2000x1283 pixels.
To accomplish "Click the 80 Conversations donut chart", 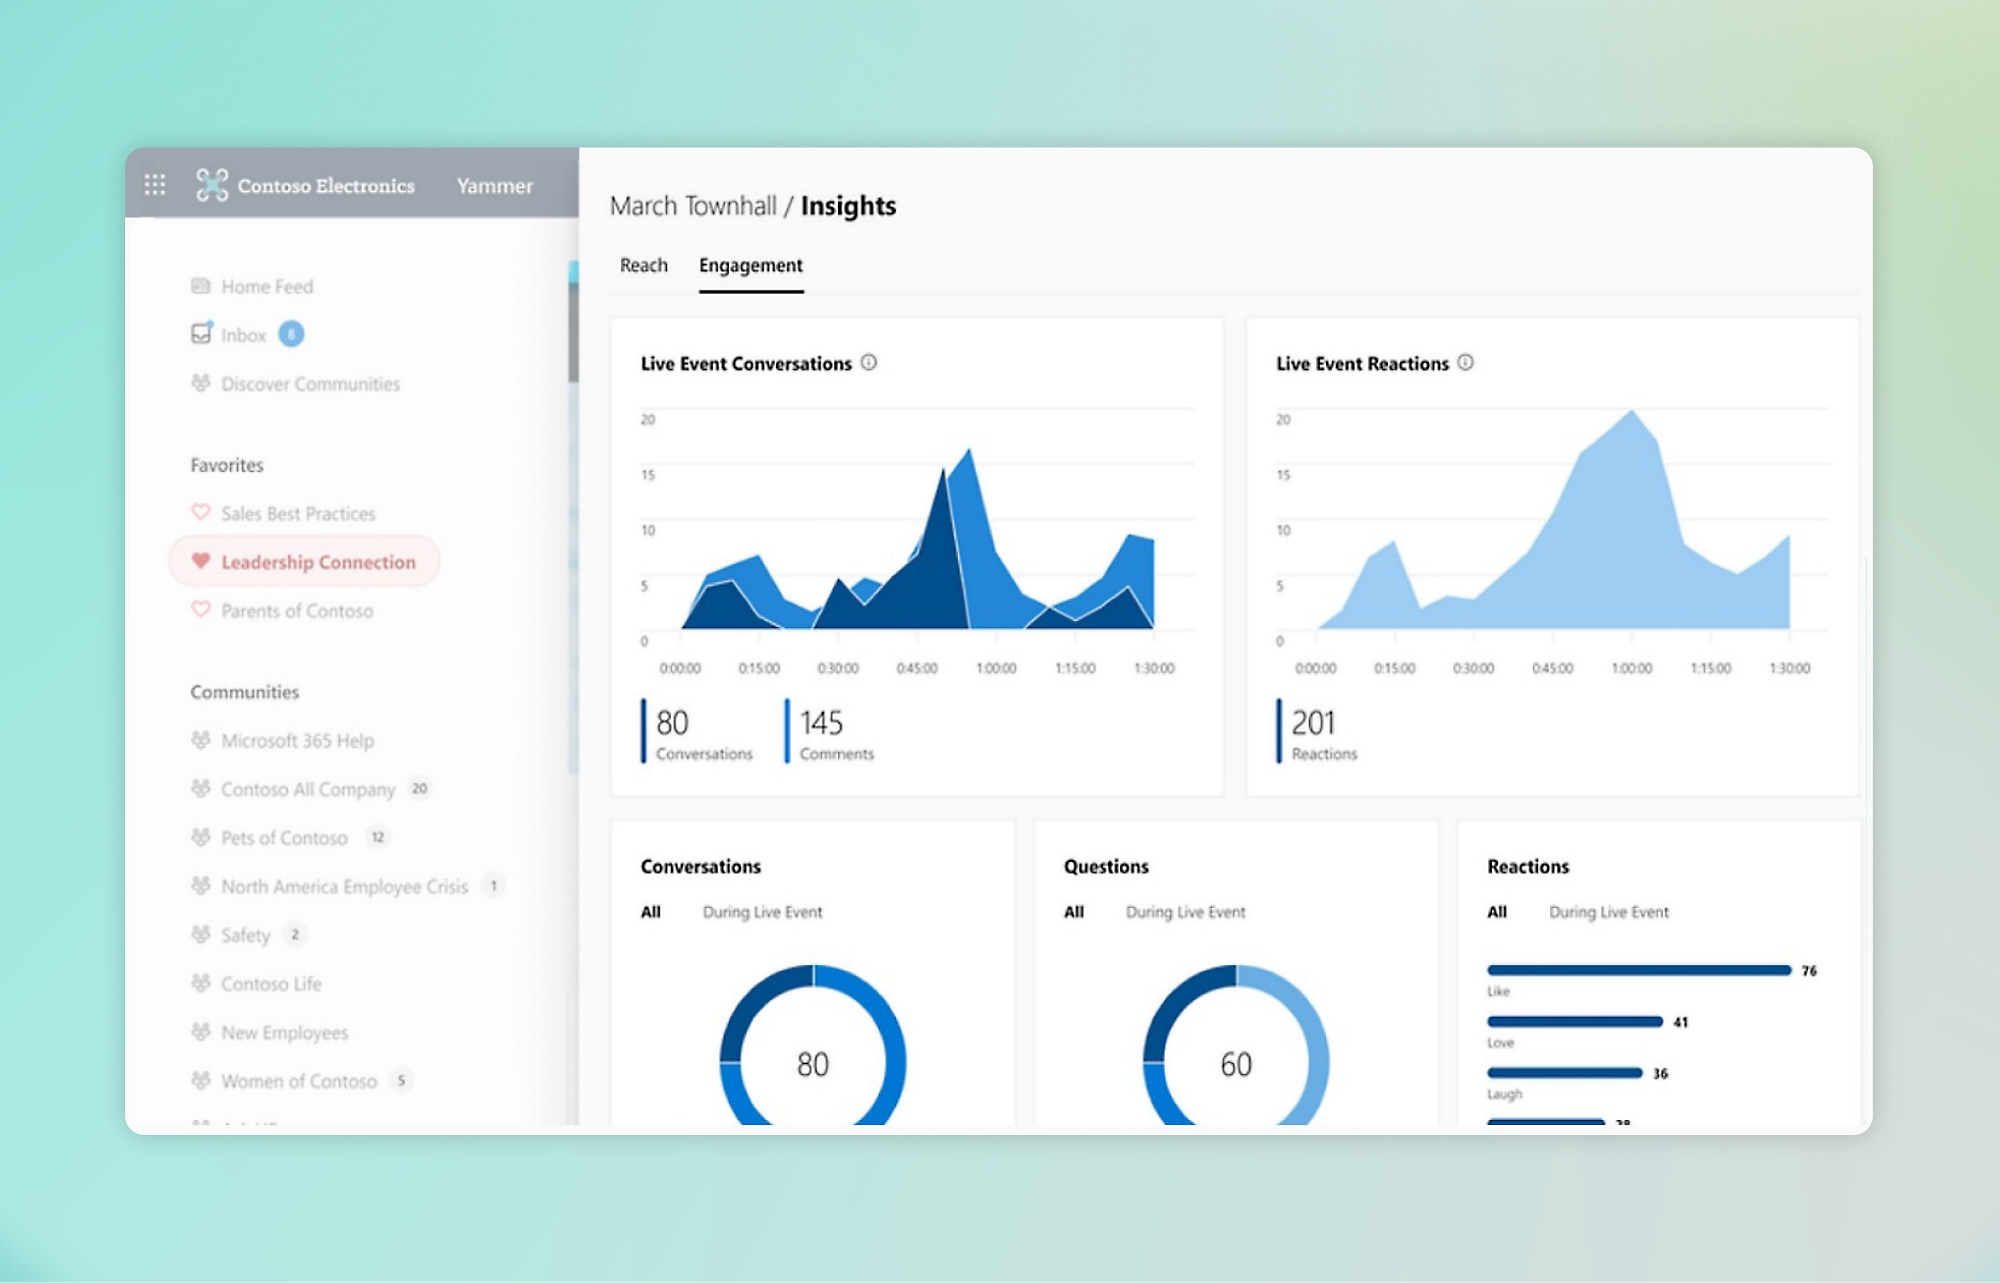I will pos(813,1056).
